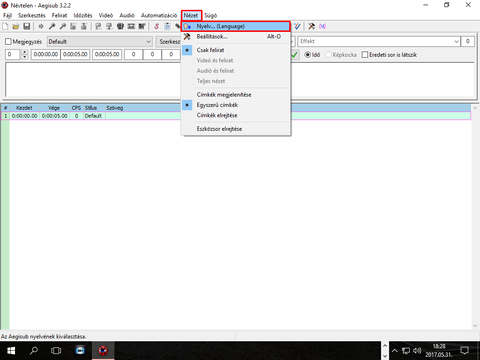
Task: Click the cycle tag hiding icon
Action: (x=322, y=26)
